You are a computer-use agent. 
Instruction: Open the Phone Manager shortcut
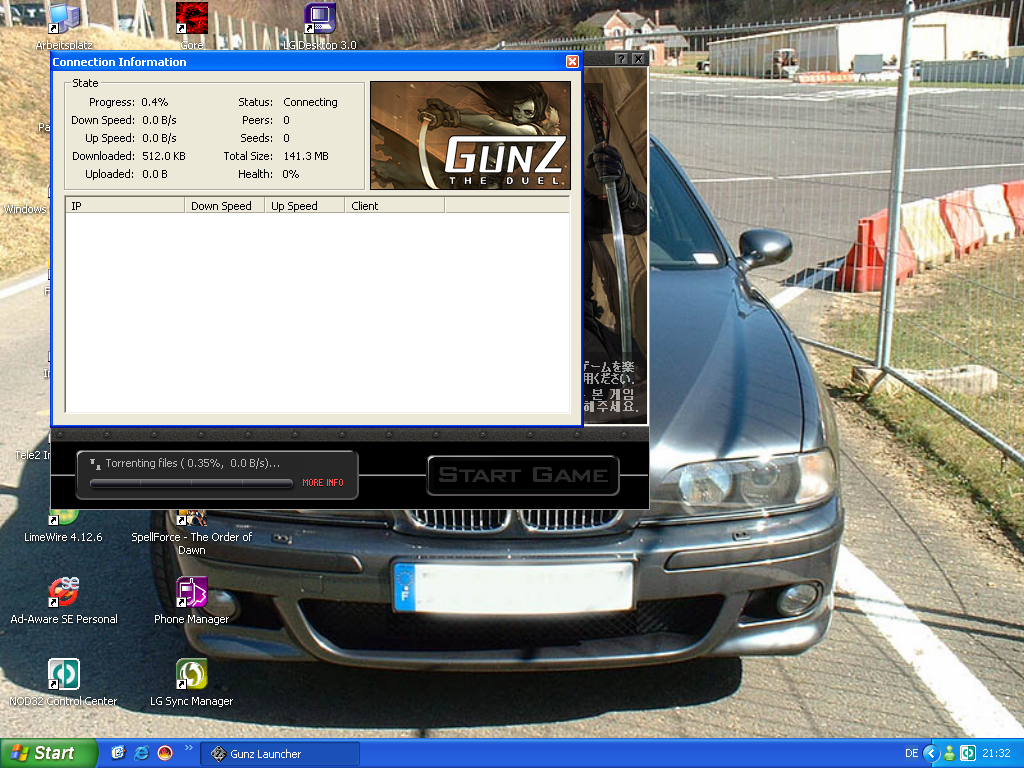point(191,592)
